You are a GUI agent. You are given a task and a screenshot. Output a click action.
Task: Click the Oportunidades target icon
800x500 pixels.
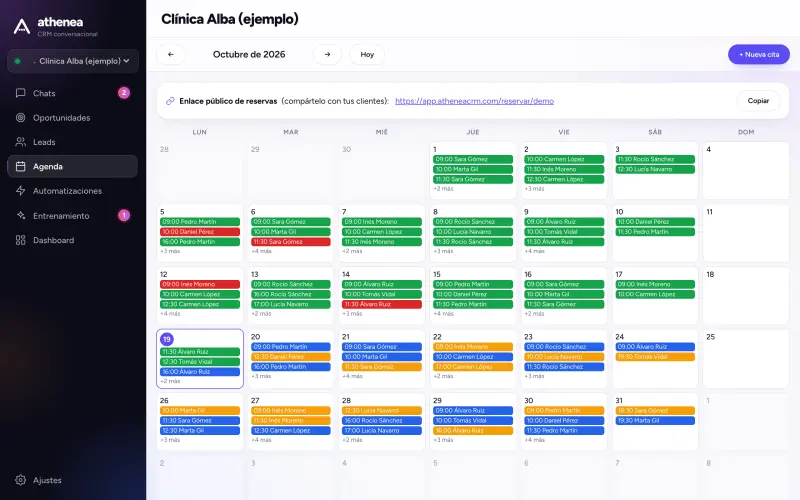(20, 117)
